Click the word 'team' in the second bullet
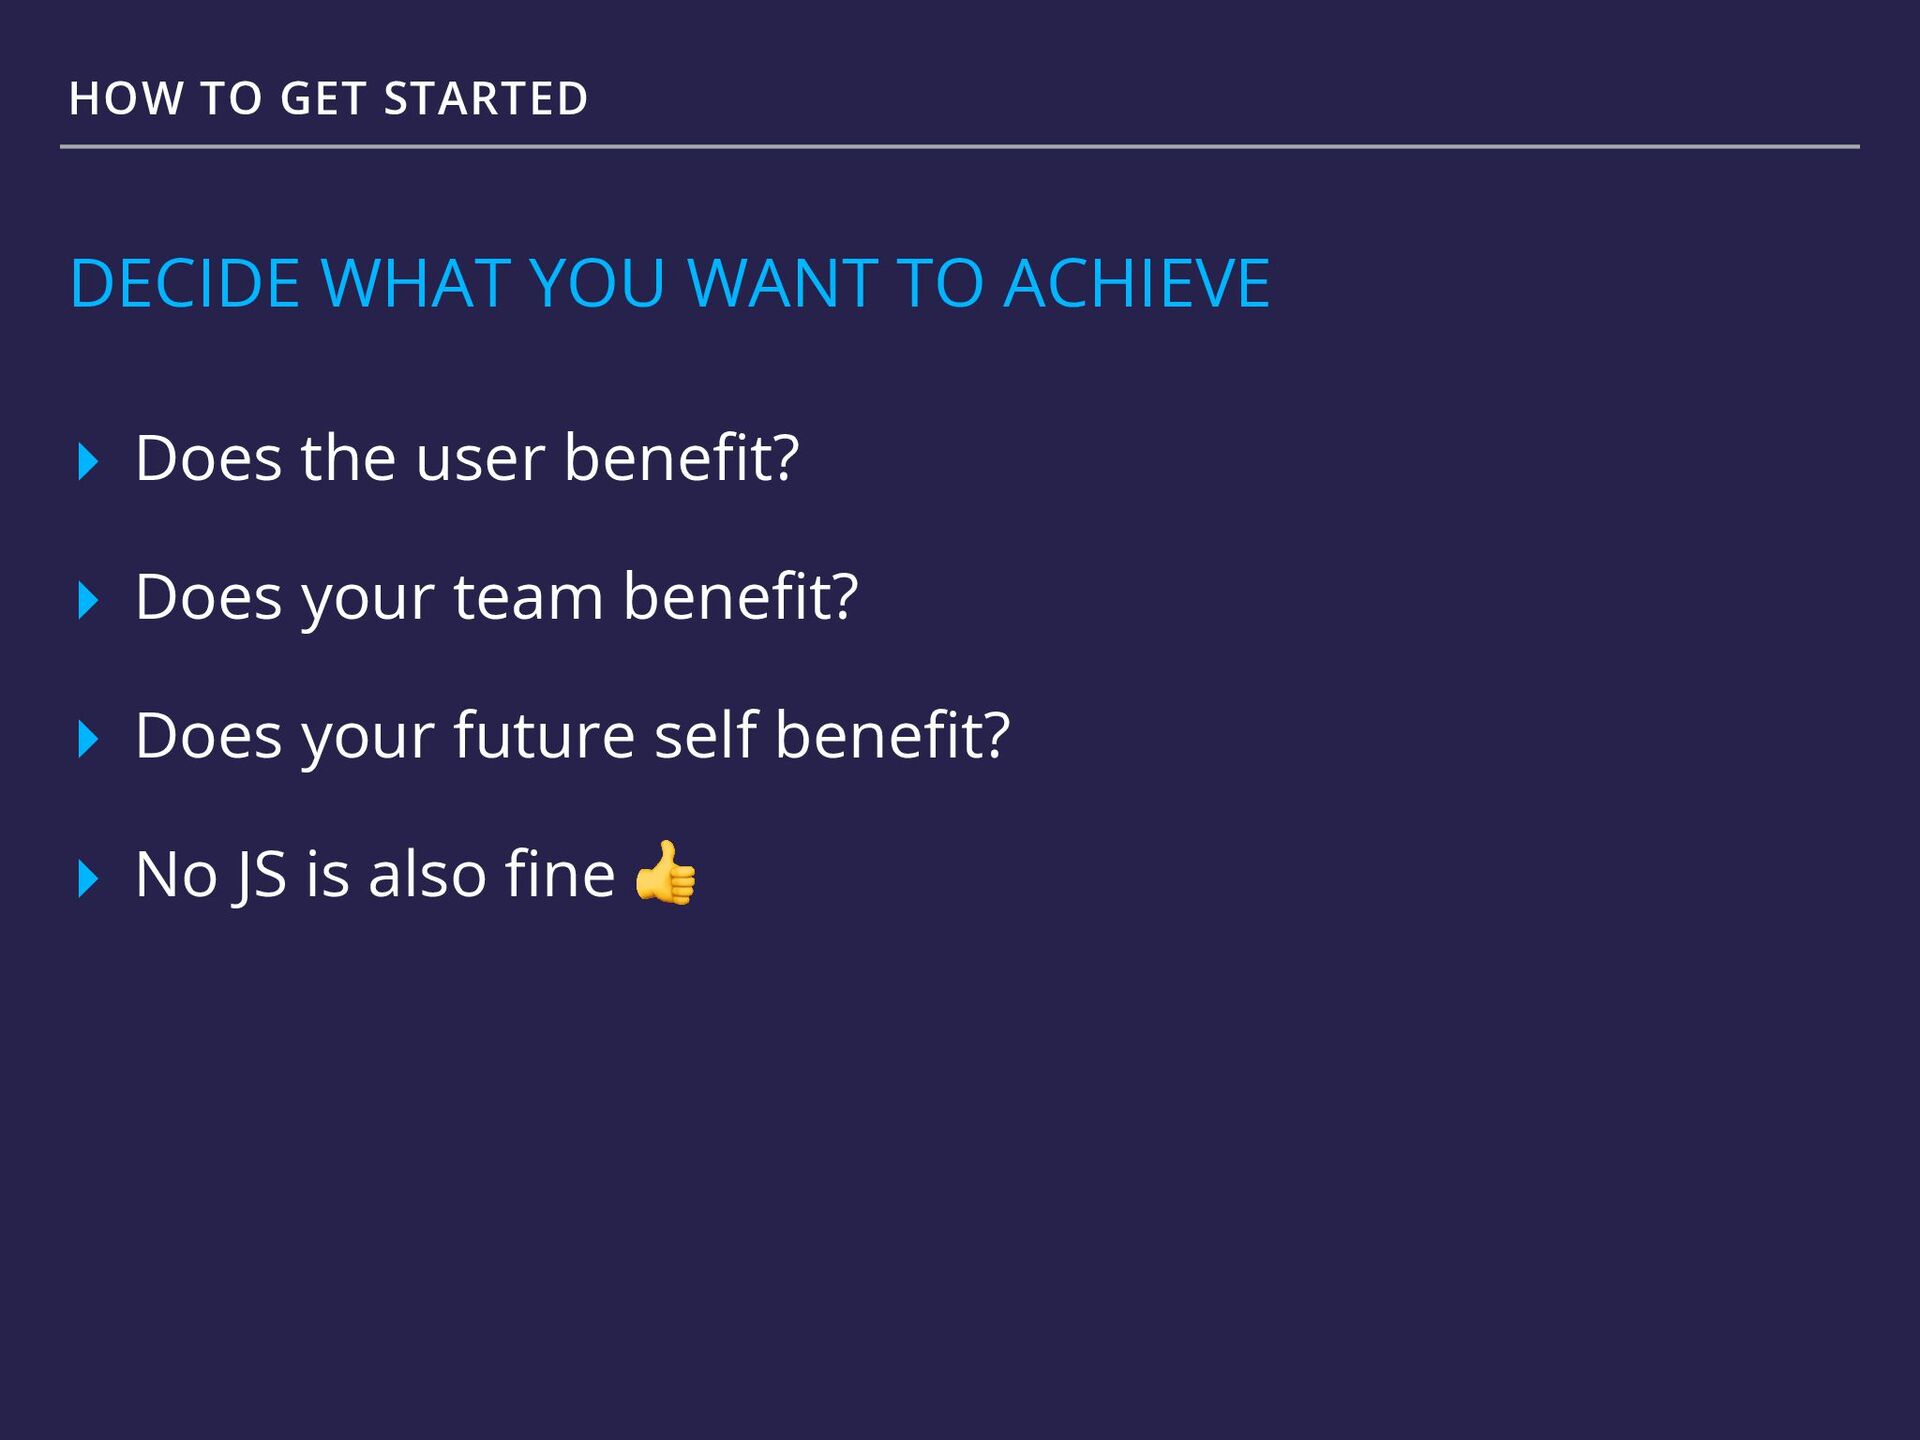This screenshot has height=1440, width=1920. [x=529, y=598]
